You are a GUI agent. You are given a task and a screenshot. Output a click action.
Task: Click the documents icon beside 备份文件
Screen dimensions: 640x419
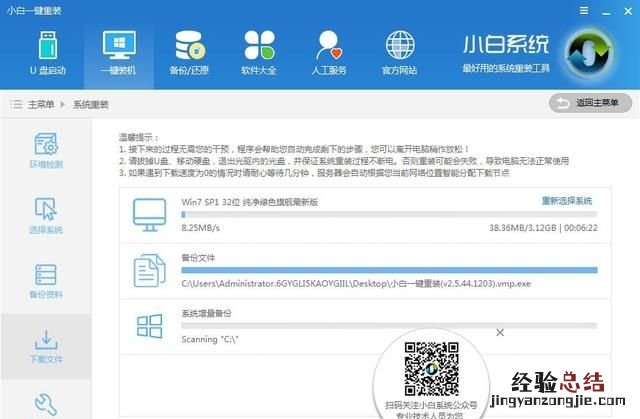pyautogui.click(x=149, y=270)
